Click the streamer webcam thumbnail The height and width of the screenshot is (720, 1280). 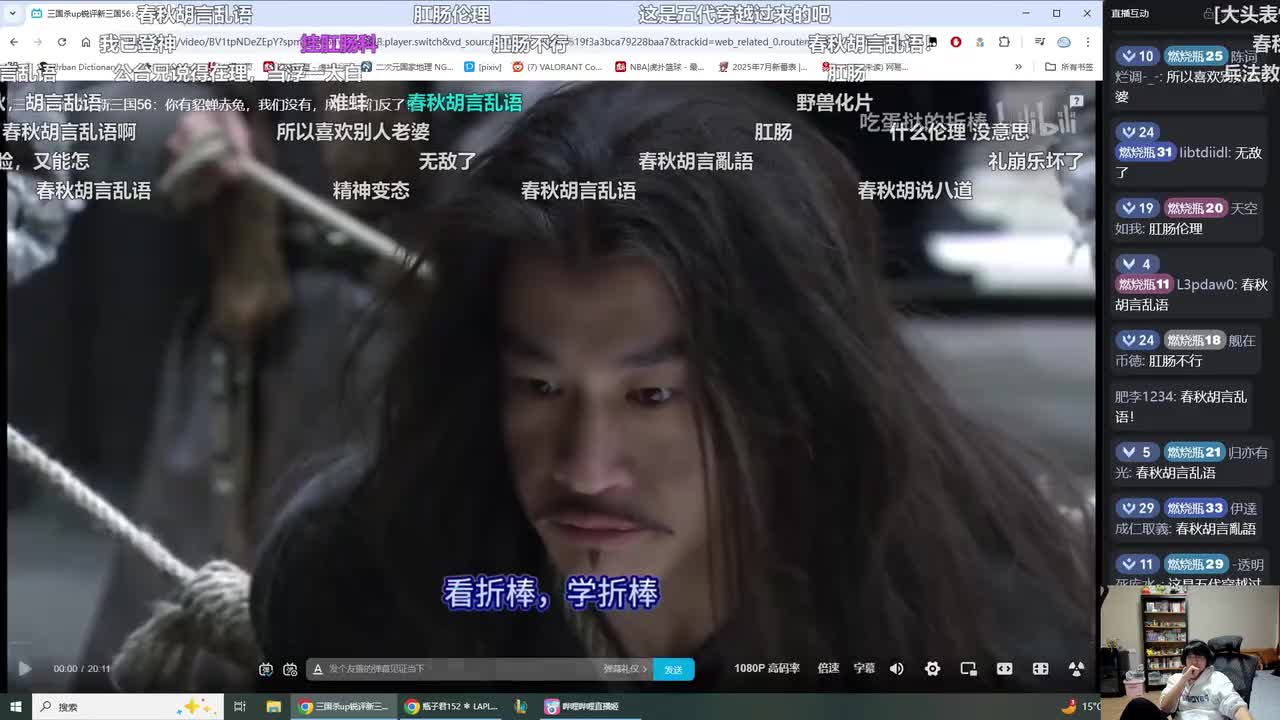(x=1189, y=653)
